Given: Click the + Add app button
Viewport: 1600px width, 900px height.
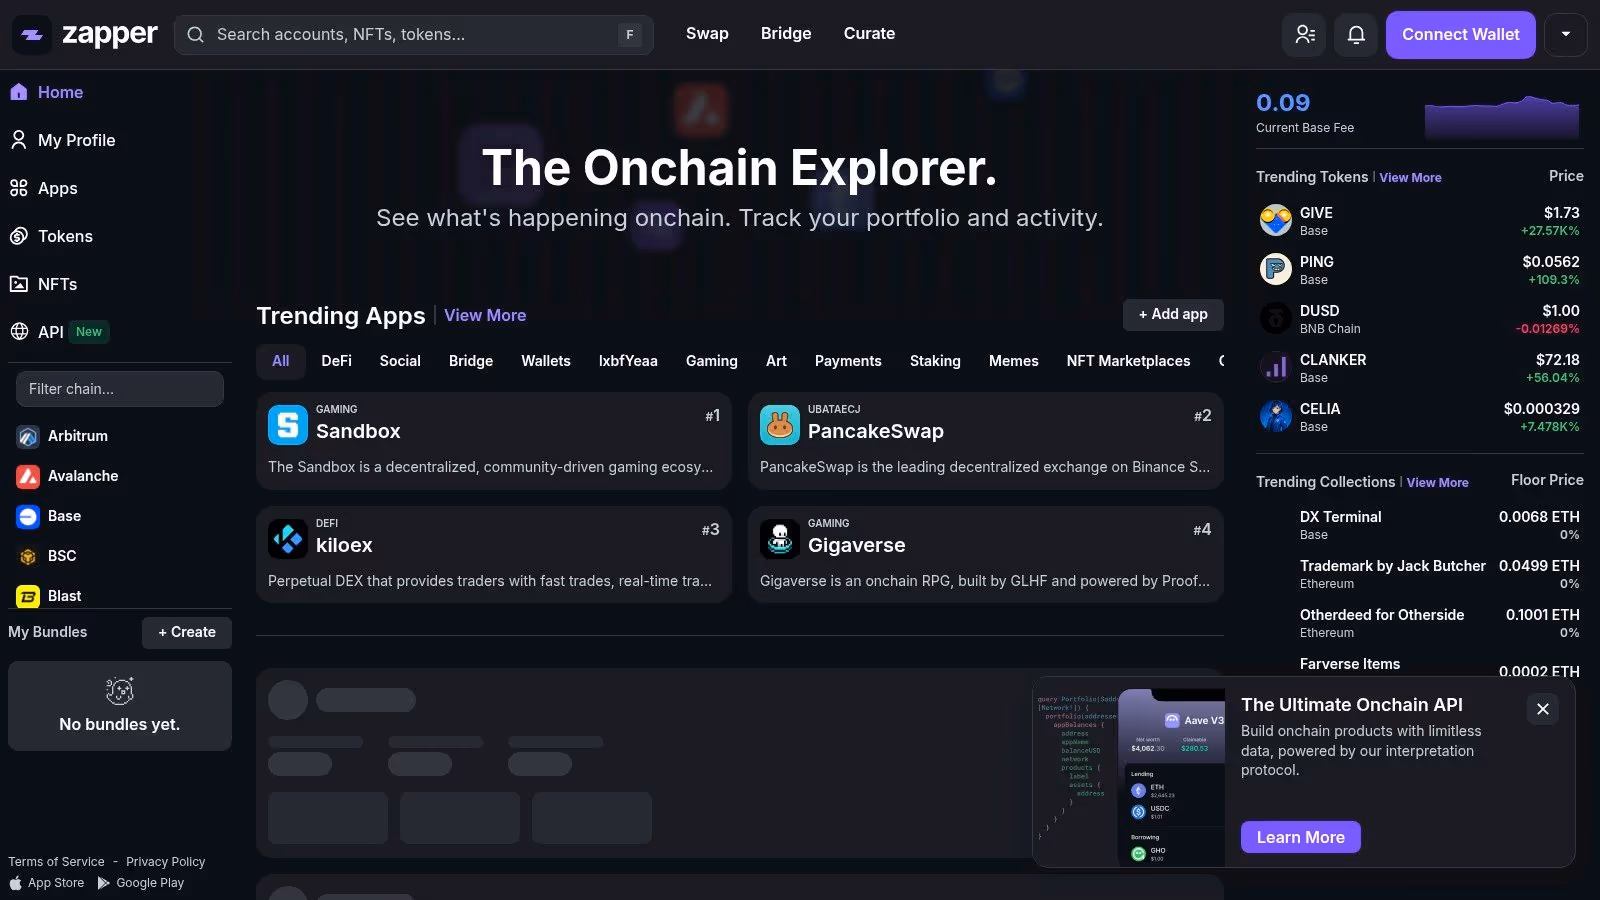Looking at the screenshot, I should tap(1173, 314).
